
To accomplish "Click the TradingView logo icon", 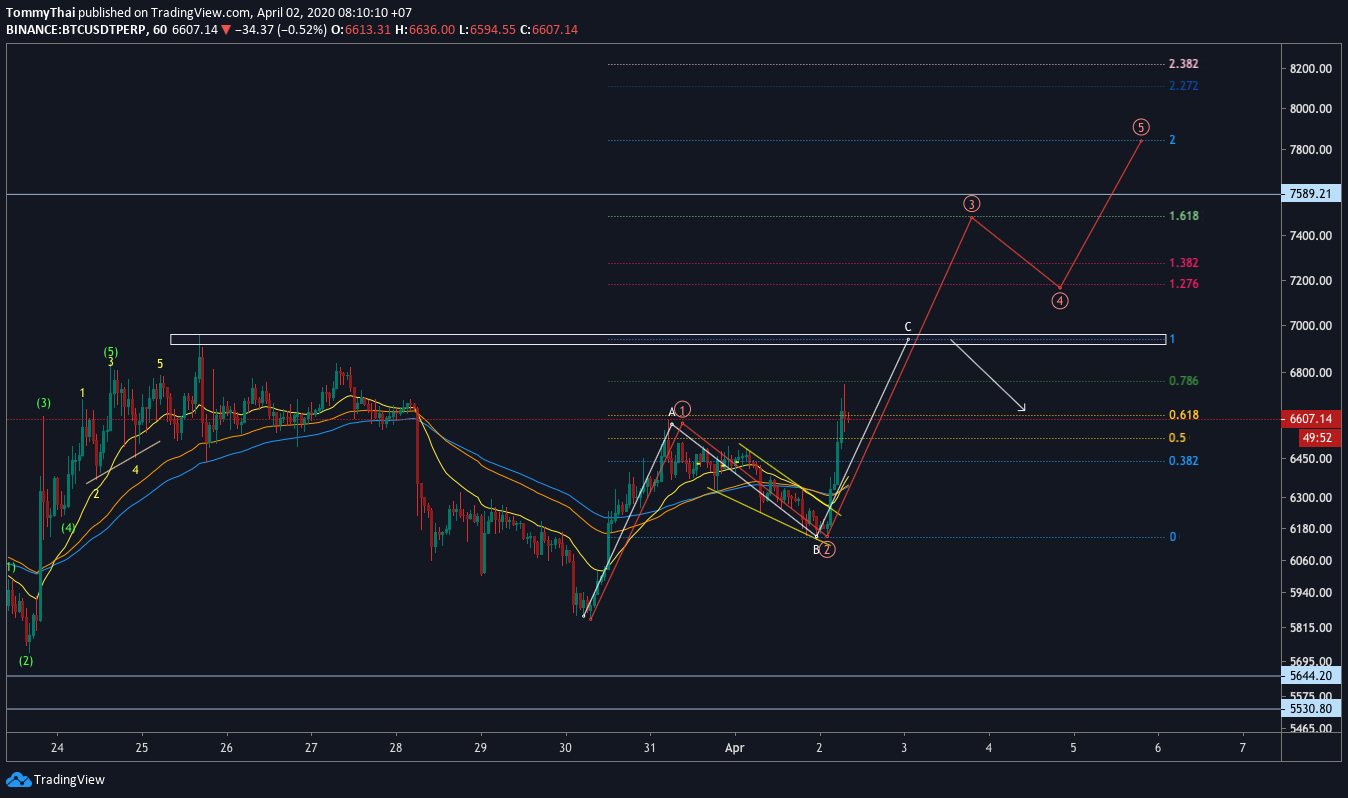I will pos(17,780).
